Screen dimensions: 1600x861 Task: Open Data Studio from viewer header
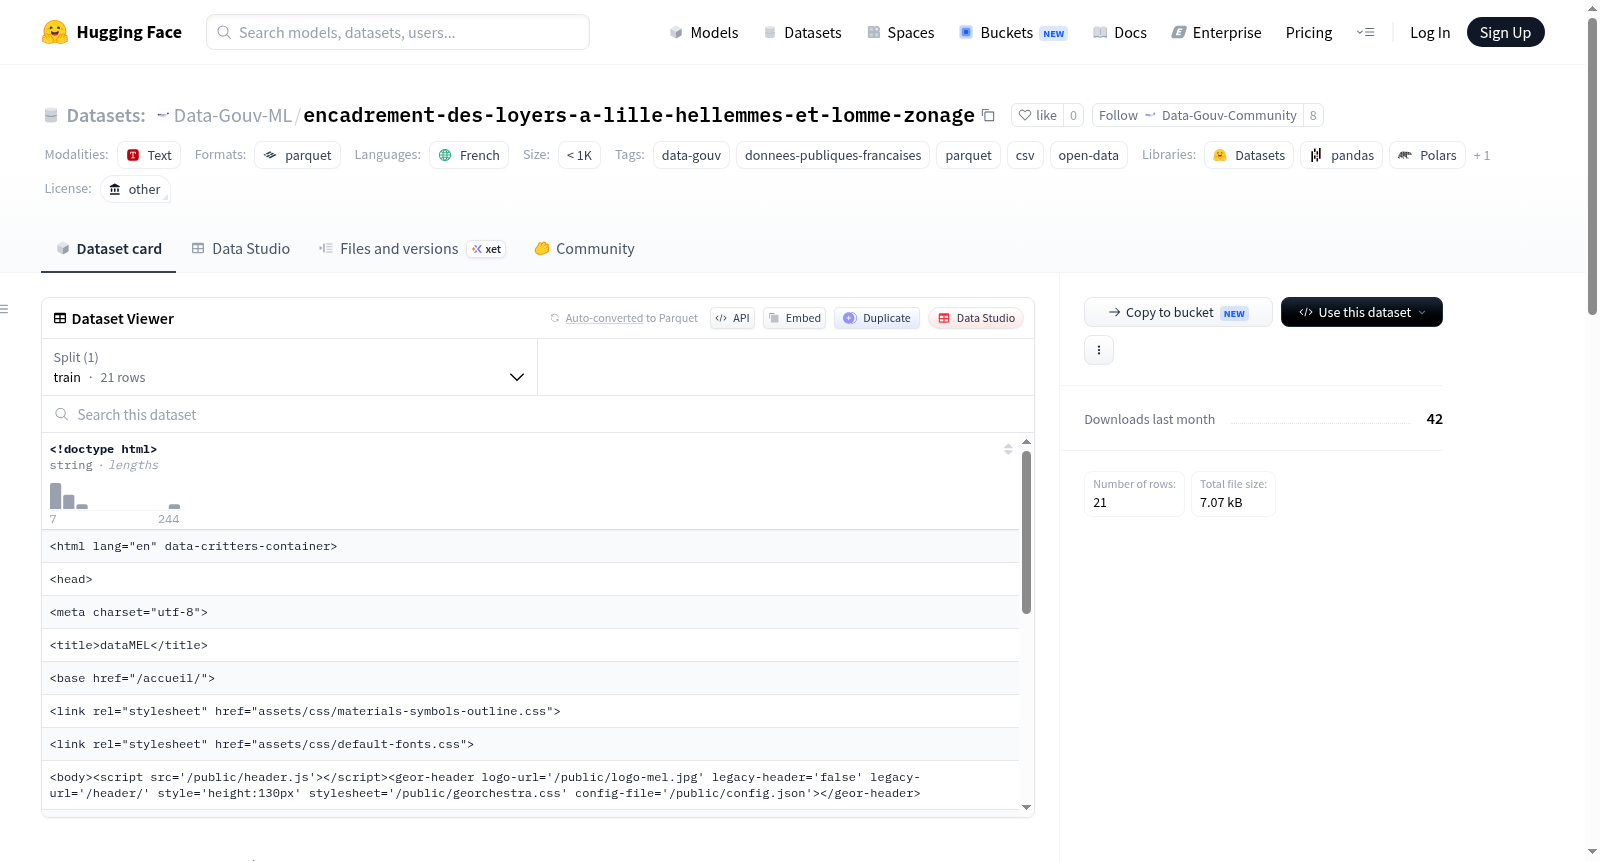click(975, 318)
